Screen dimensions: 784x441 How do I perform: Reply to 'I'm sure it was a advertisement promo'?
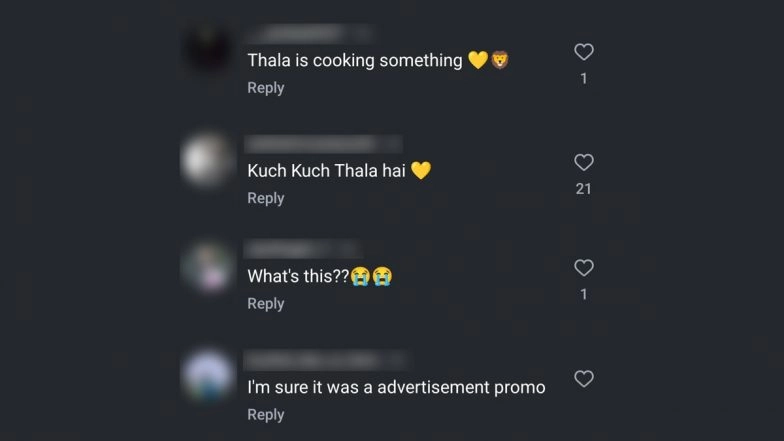pos(266,414)
